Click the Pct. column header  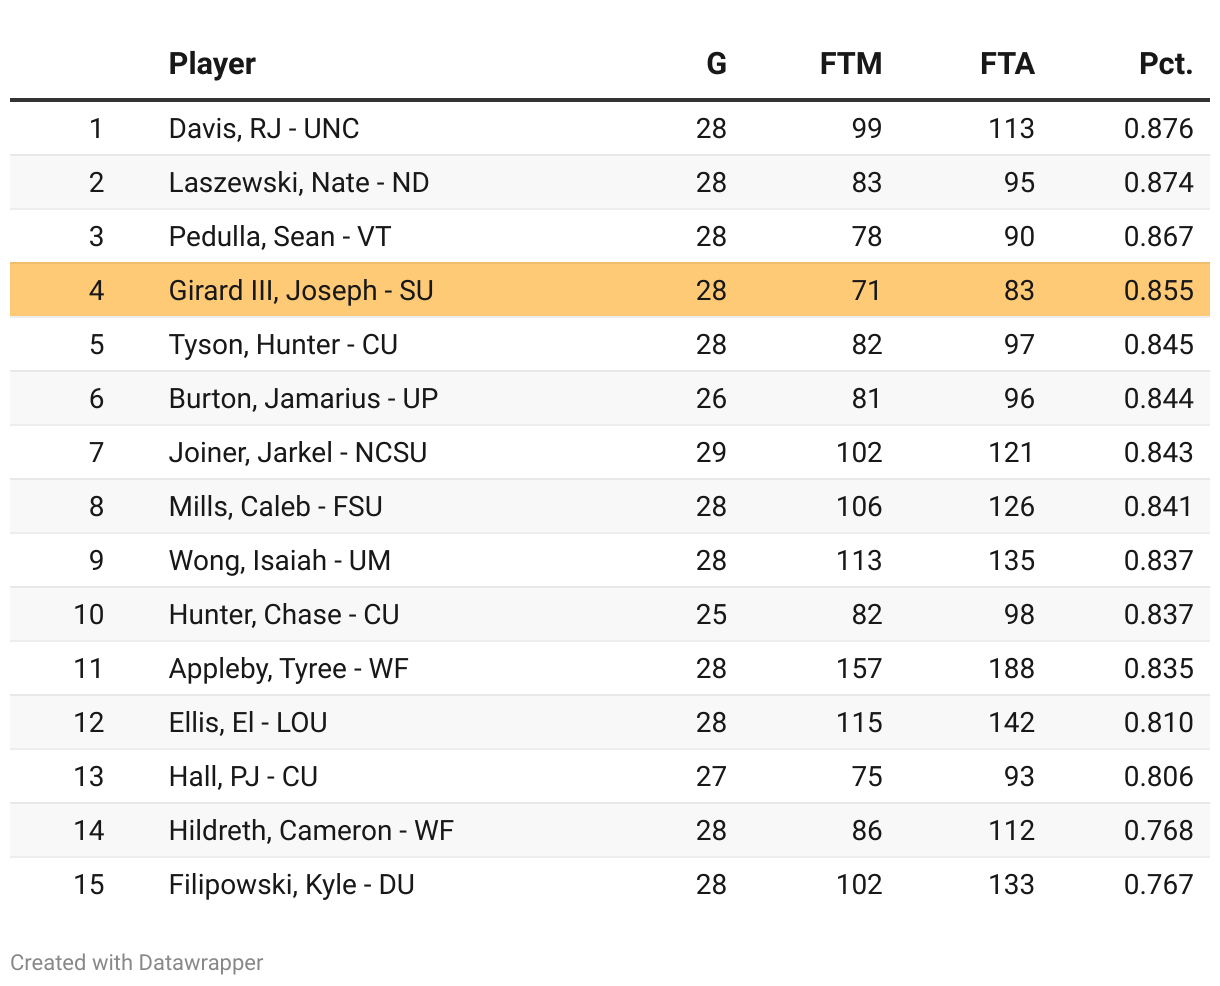click(1165, 64)
